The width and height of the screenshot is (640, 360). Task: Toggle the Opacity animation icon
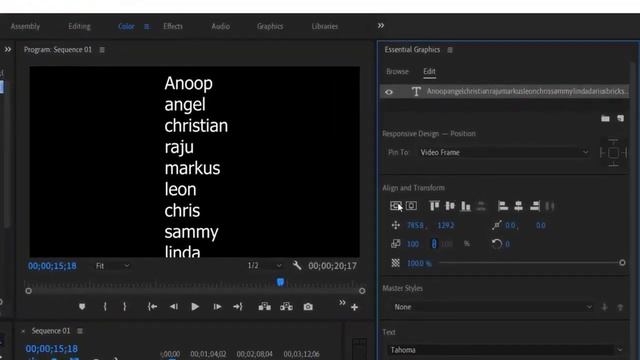[396, 263]
